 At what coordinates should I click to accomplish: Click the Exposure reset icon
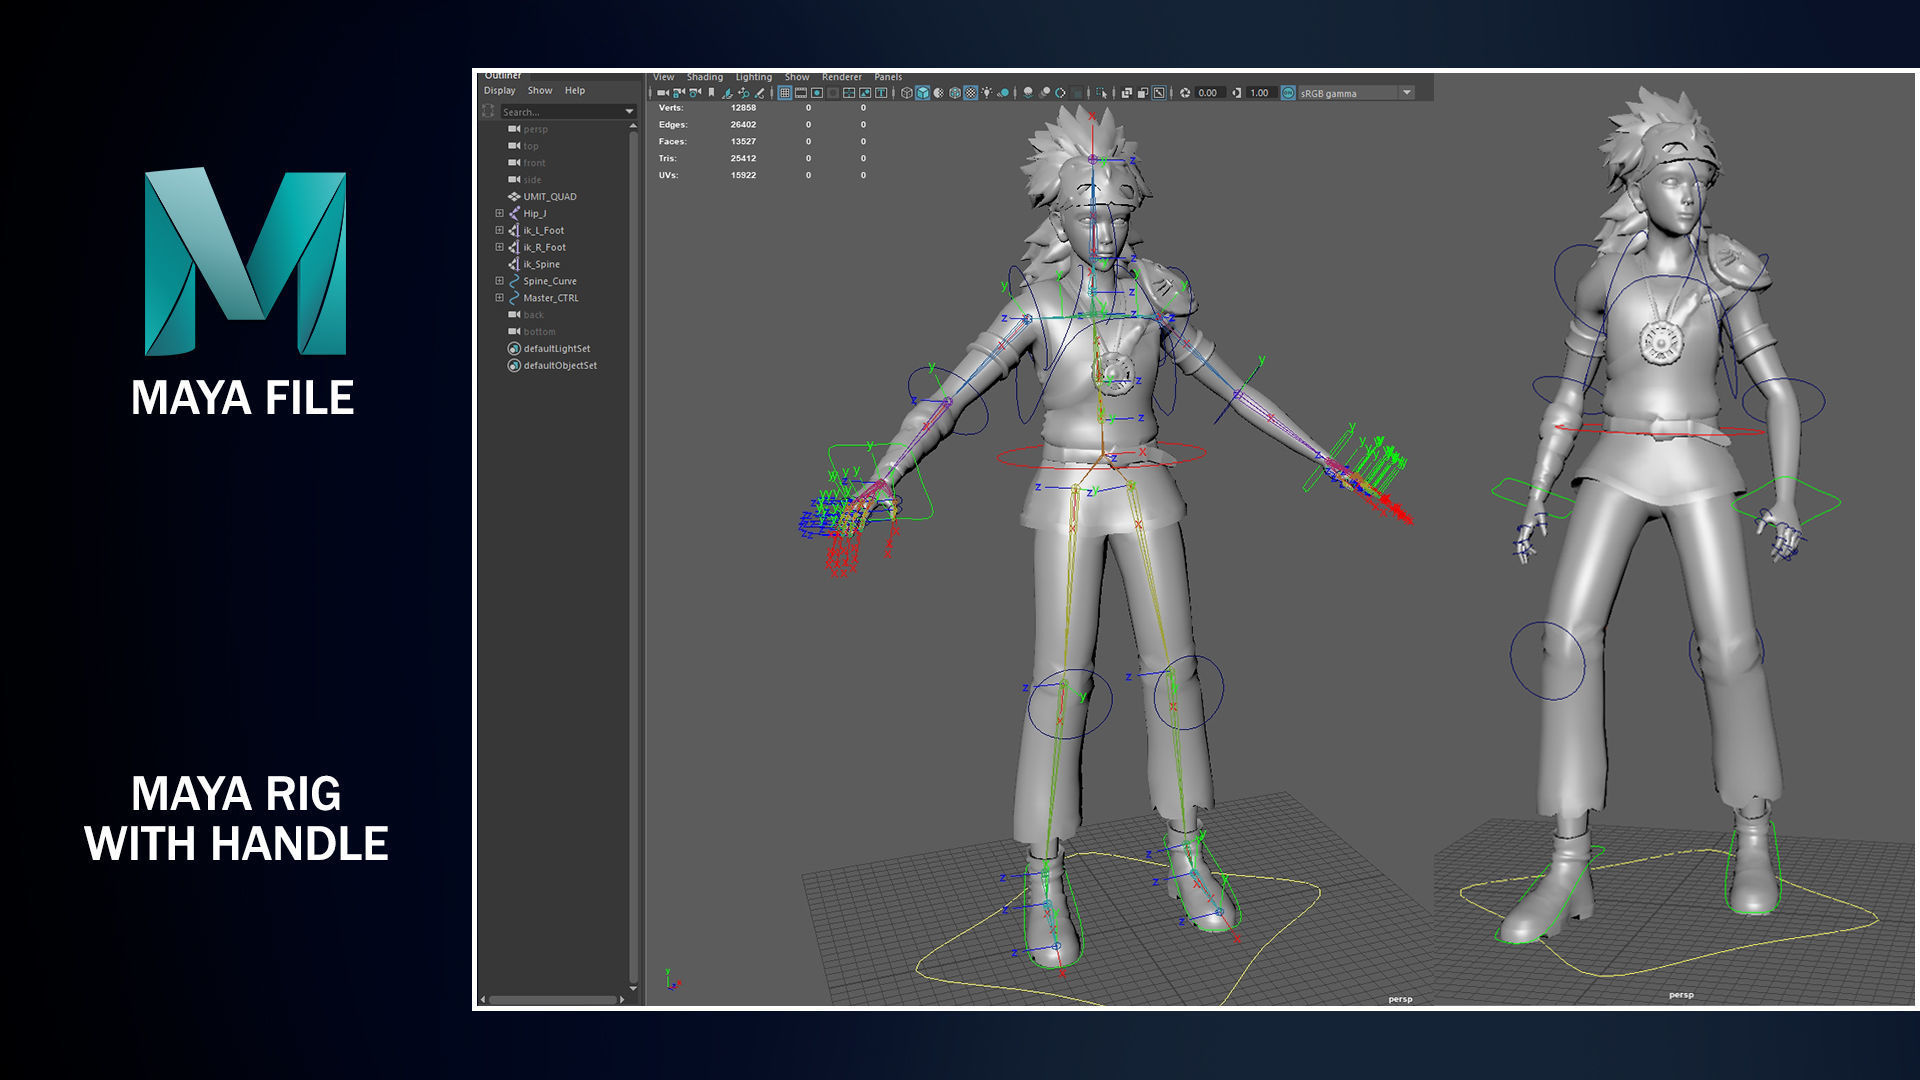pyautogui.click(x=1185, y=92)
